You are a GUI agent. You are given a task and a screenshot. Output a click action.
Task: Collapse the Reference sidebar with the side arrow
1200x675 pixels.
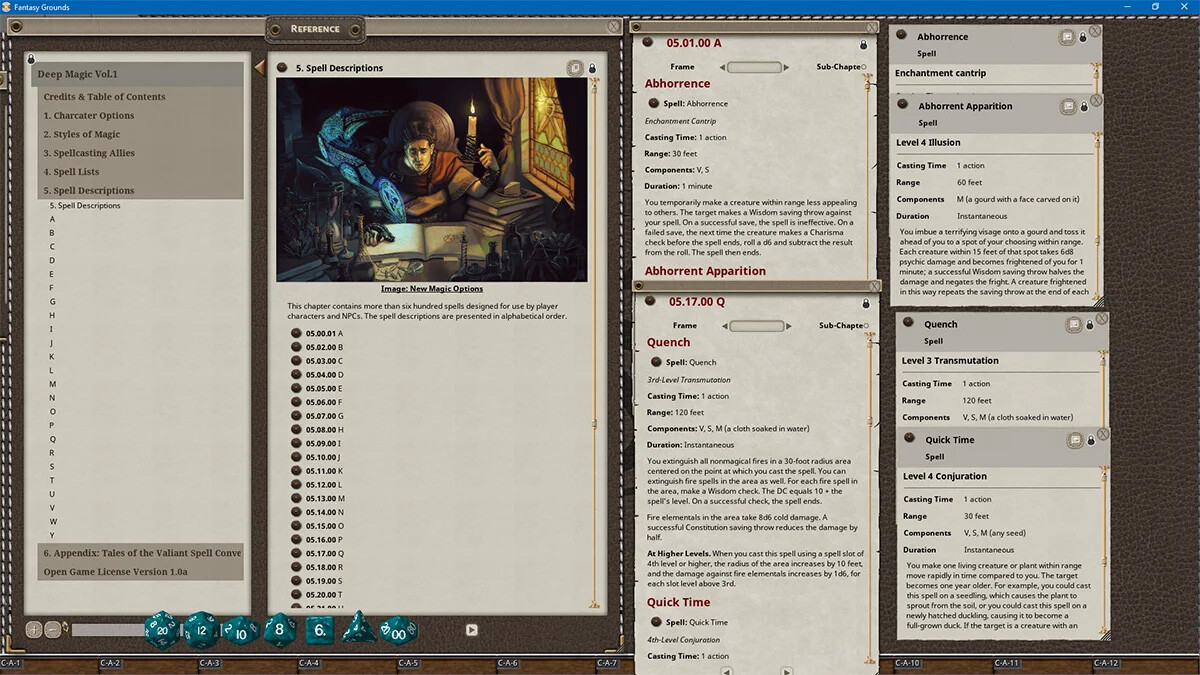tap(260, 66)
